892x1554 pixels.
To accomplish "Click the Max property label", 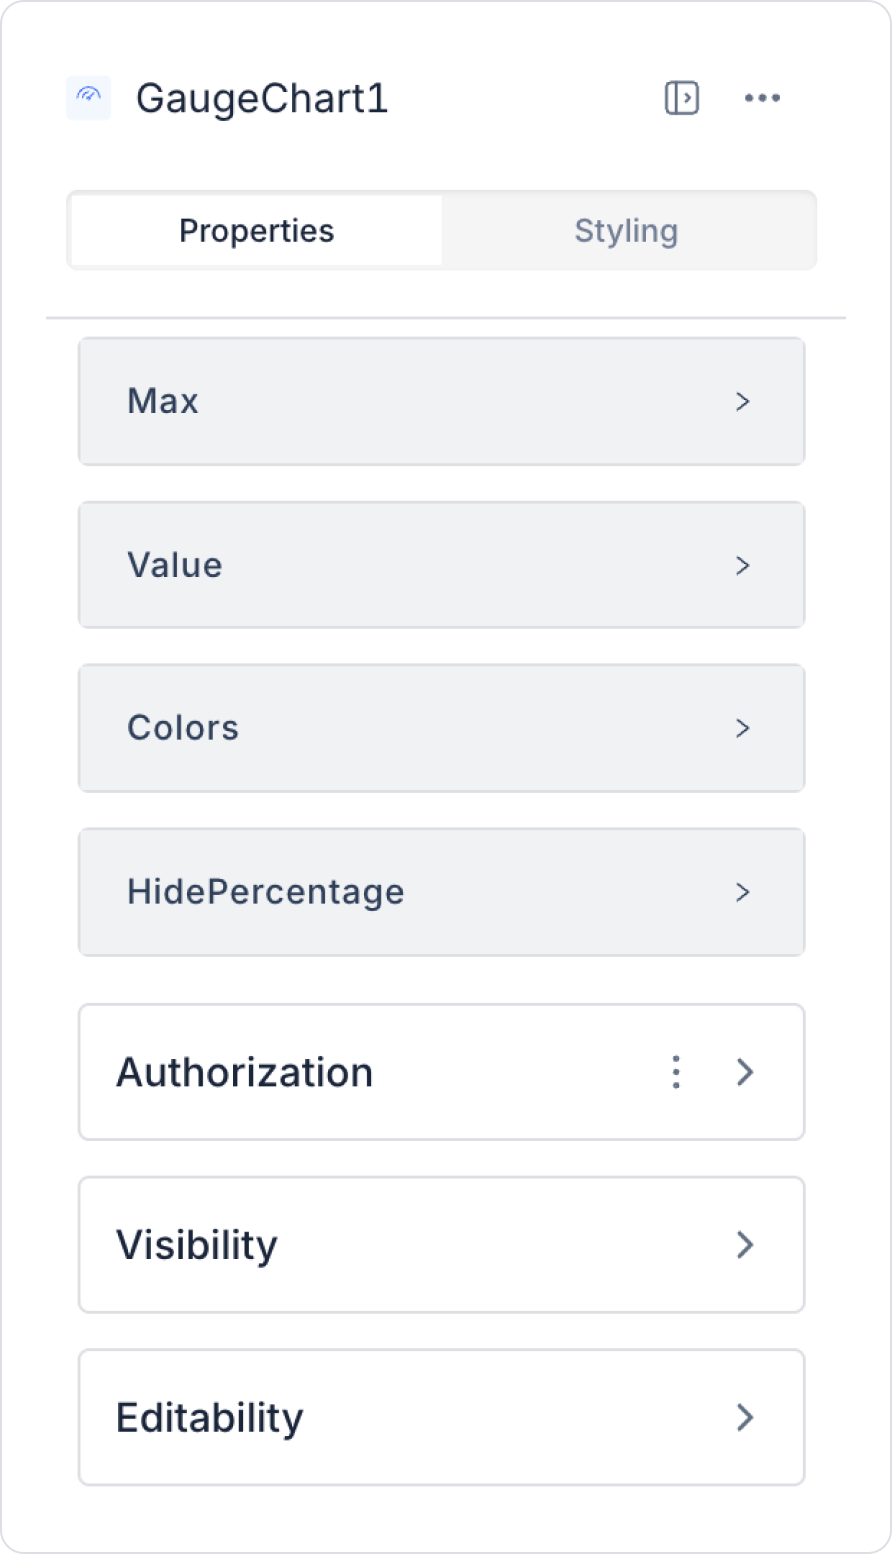I will coord(163,401).
